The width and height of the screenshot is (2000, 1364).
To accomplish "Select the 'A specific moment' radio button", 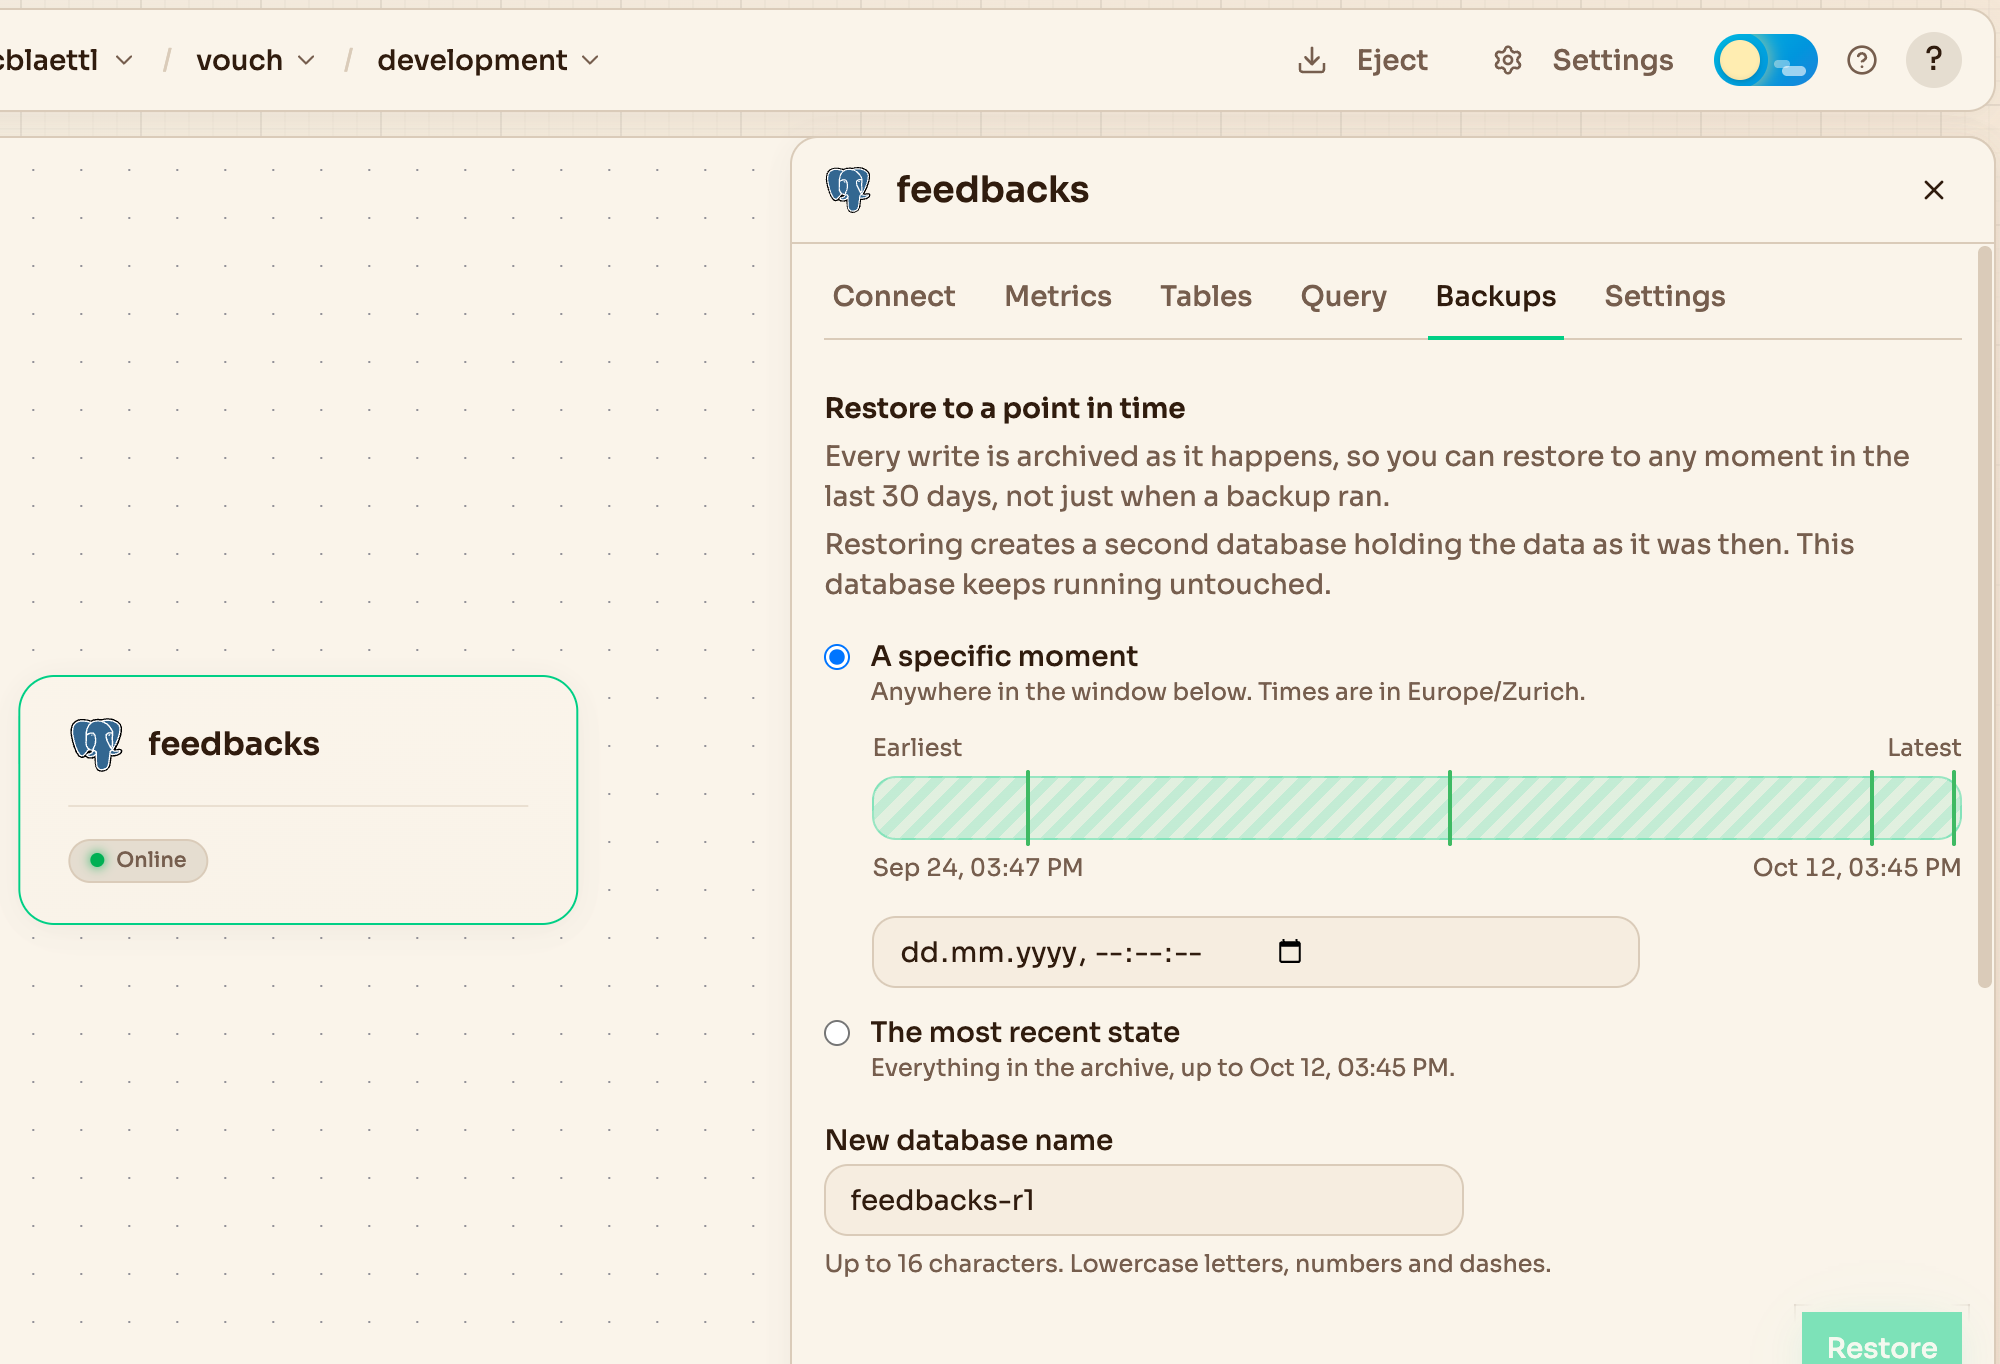I will coord(837,657).
